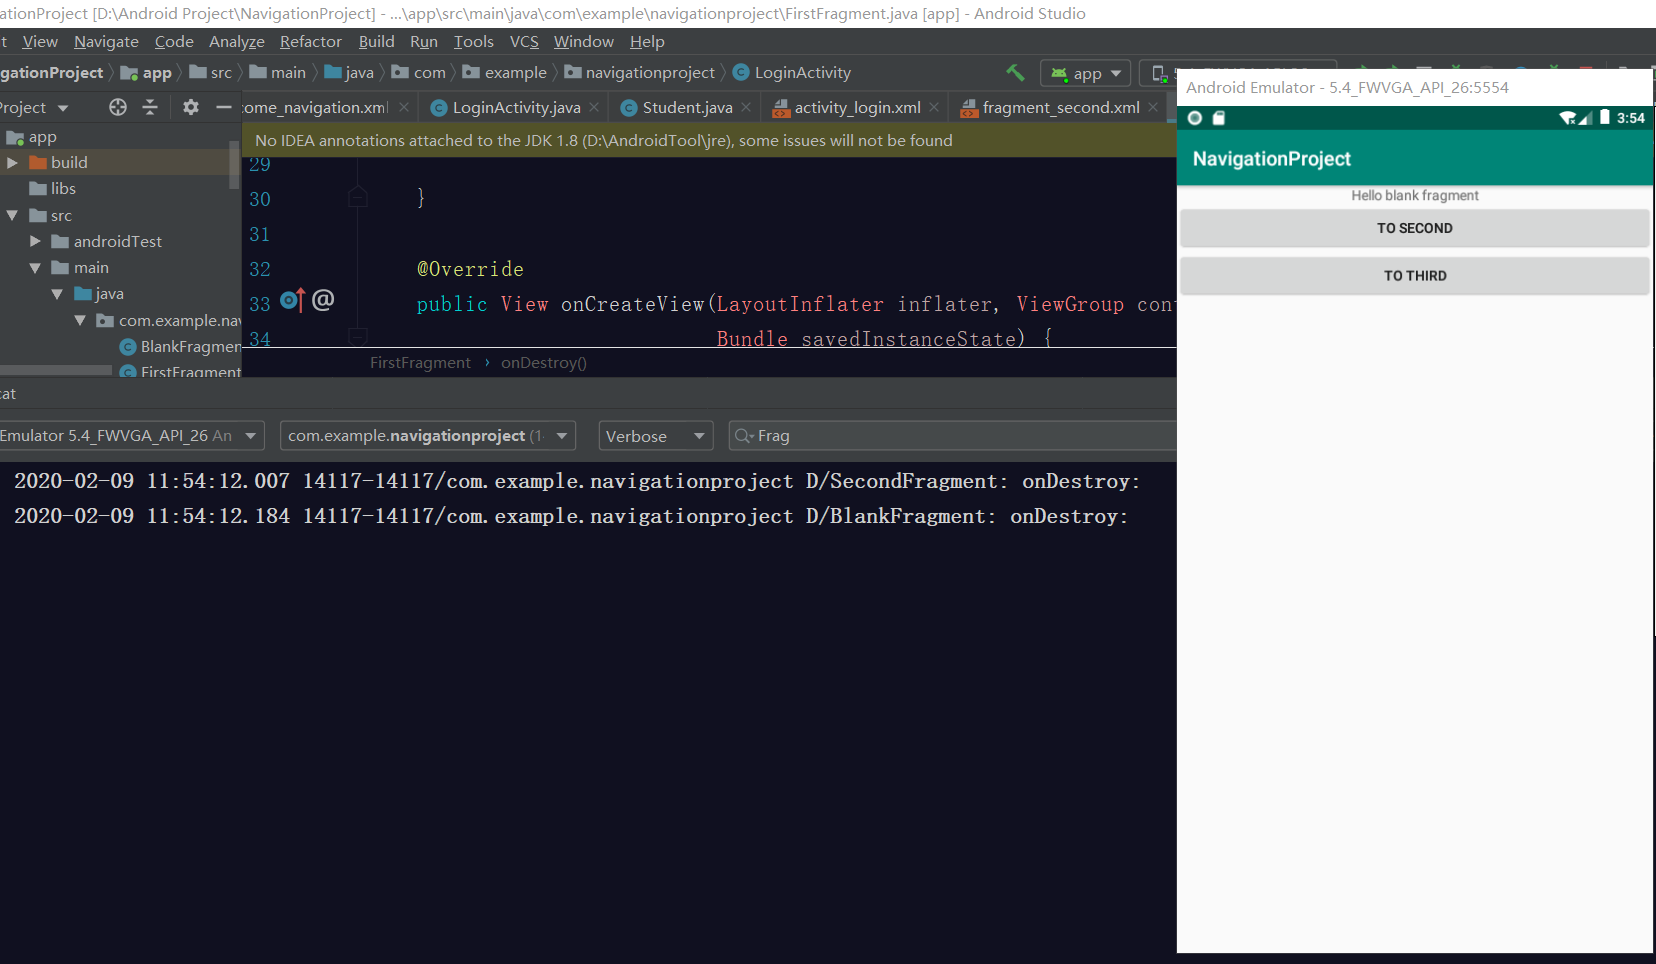The width and height of the screenshot is (1656, 964).
Task: Click the LoginActivity class icon in the breadcrumb
Action: click(x=741, y=72)
